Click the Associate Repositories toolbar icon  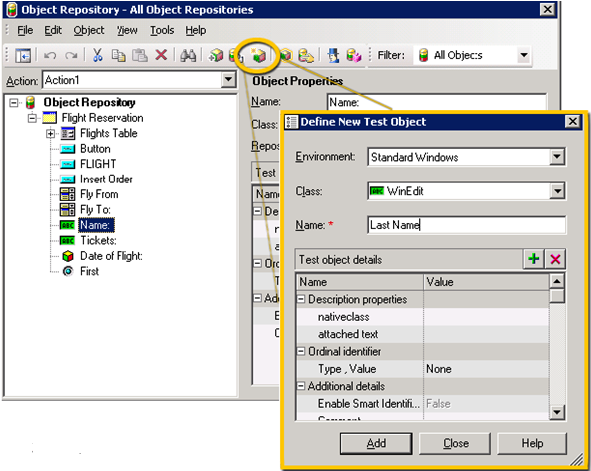tap(354, 56)
